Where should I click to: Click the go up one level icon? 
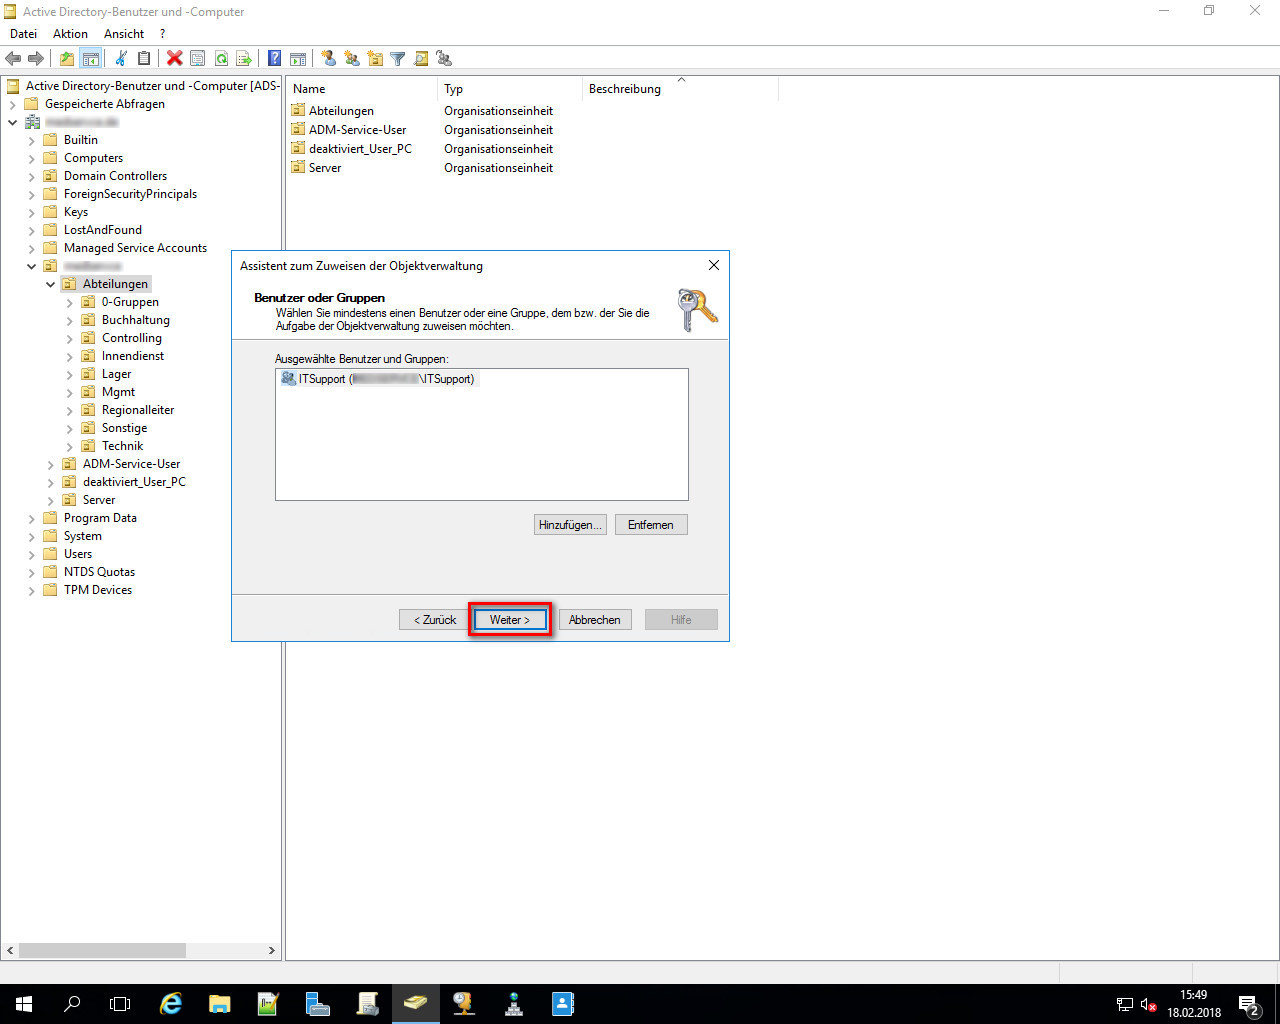click(x=66, y=59)
